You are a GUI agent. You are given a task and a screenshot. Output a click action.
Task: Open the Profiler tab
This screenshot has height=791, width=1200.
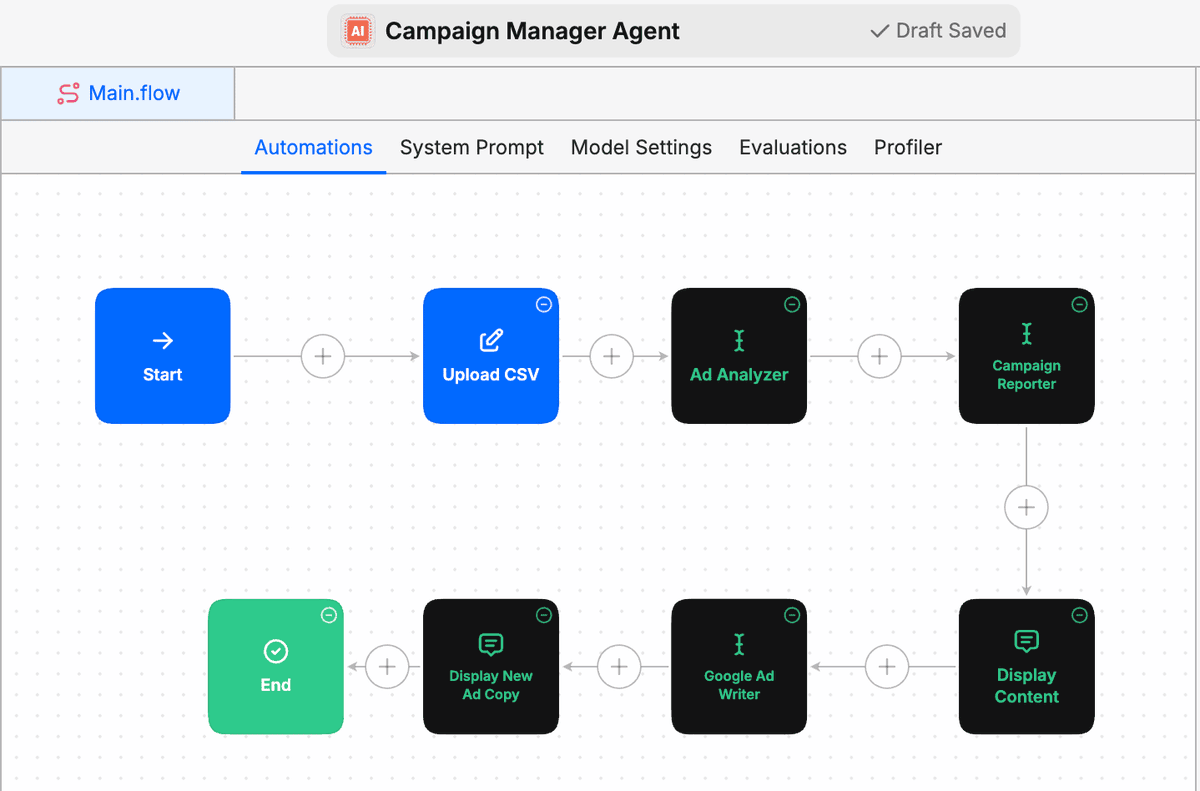(908, 147)
